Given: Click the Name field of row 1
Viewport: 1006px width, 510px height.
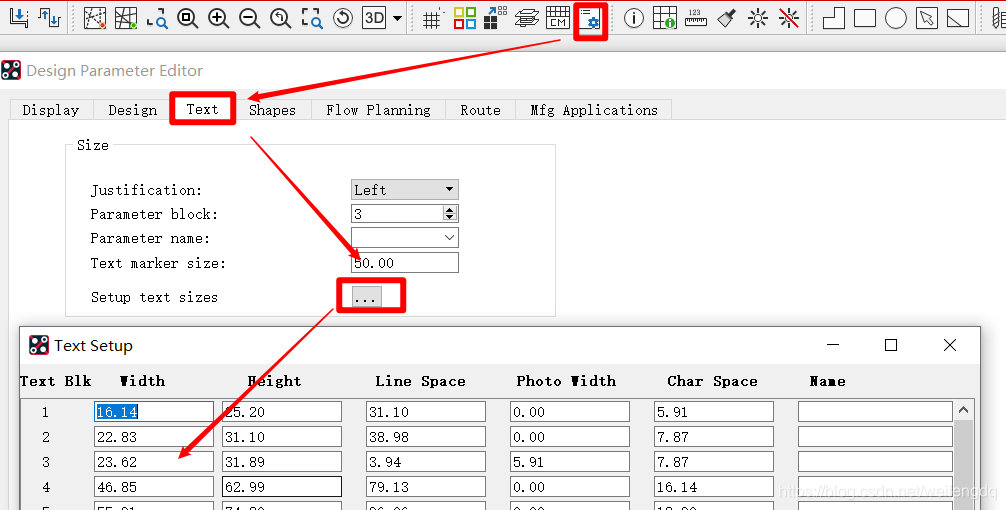Looking at the screenshot, I should point(875,412).
